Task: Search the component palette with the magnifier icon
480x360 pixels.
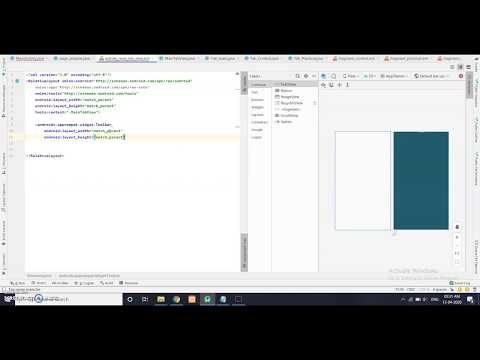Action: 298,76
